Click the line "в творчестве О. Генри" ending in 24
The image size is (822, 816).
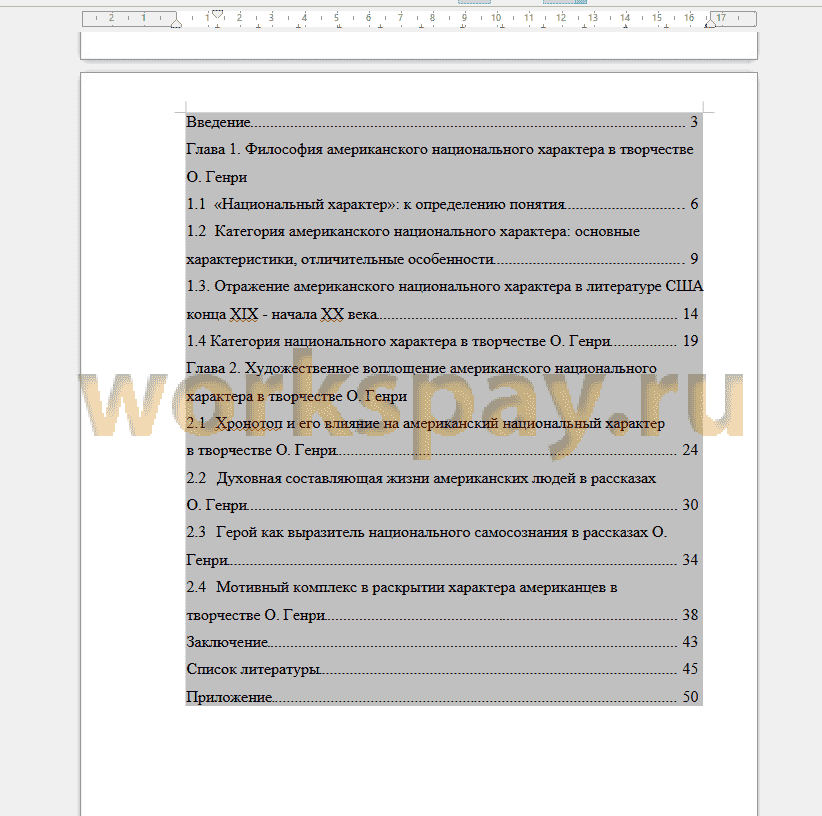[x=442, y=450]
